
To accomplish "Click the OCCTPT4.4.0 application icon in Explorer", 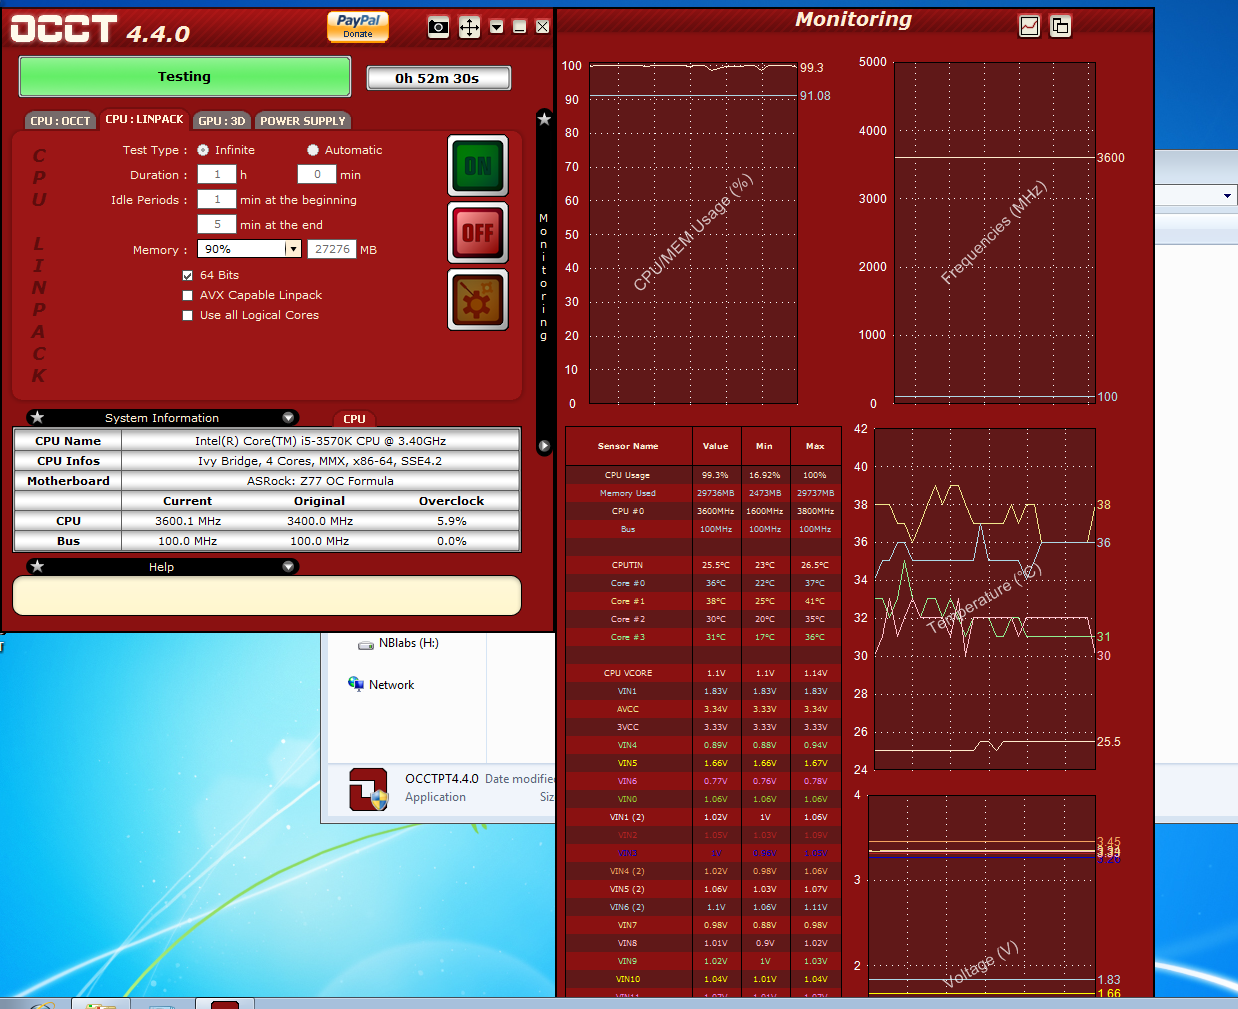I will [368, 789].
